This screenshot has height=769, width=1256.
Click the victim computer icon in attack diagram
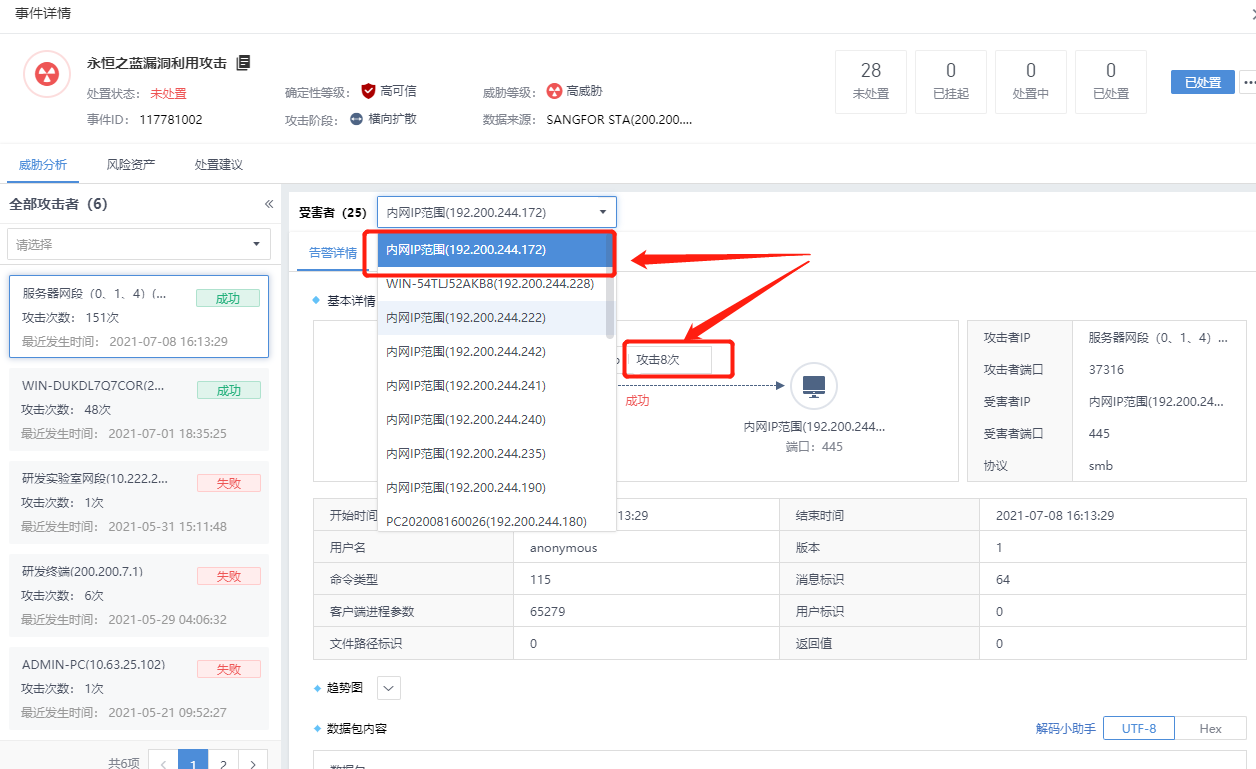point(813,385)
